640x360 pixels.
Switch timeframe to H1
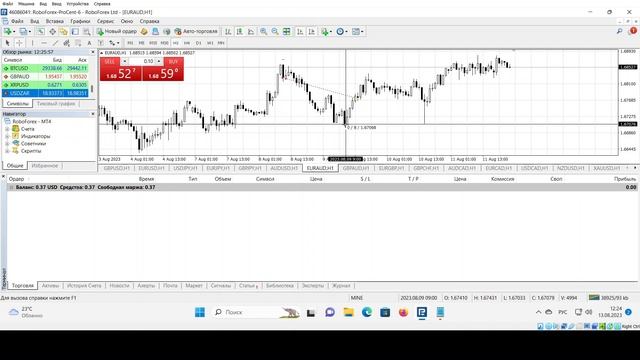pos(176,43)
